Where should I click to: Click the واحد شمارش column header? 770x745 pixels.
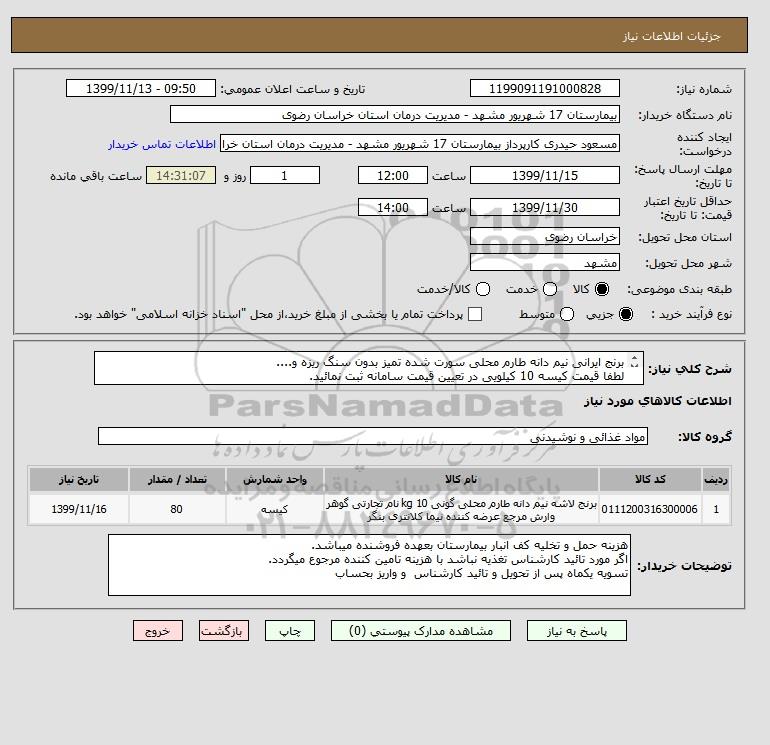275,479
